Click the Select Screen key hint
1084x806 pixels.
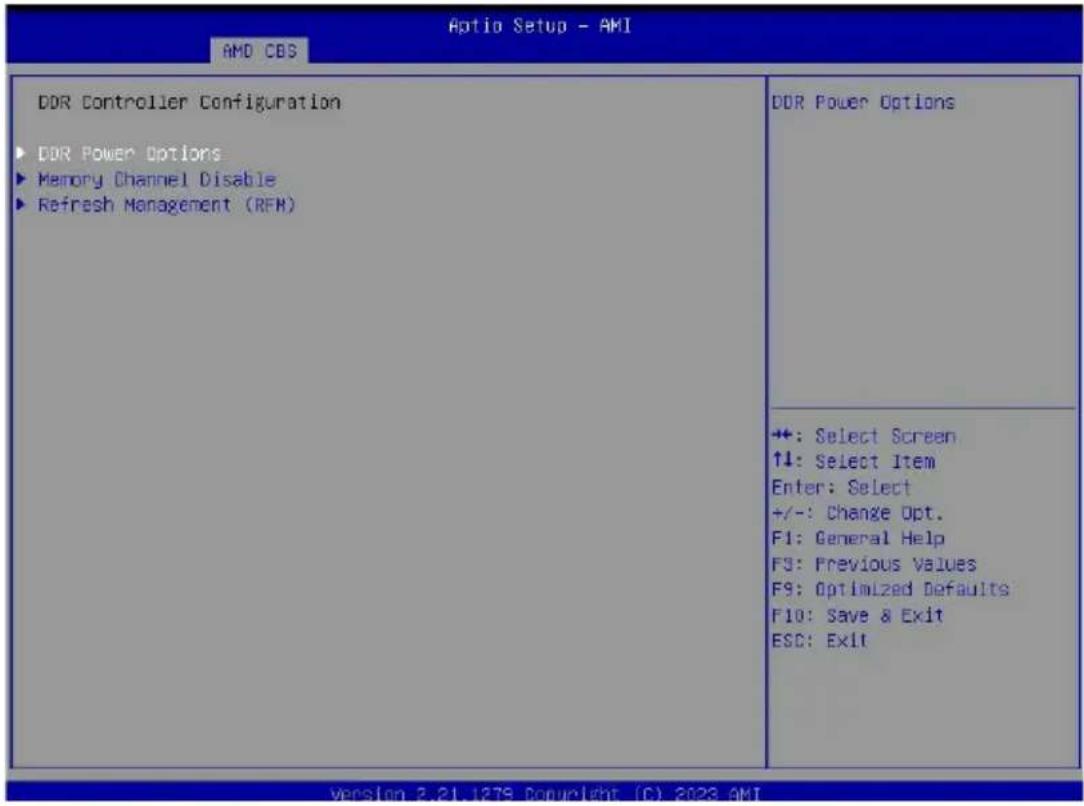(863, 436)
